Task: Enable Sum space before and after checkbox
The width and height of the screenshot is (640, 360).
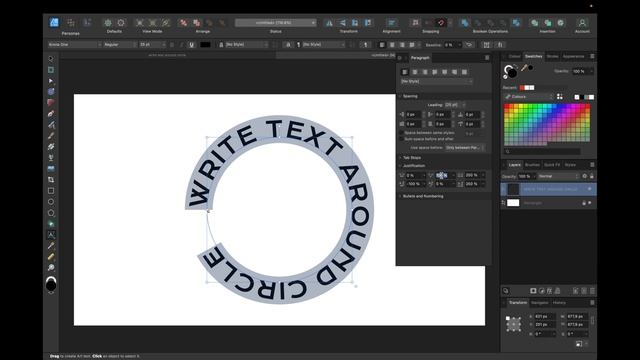Action: click(402, 139)
